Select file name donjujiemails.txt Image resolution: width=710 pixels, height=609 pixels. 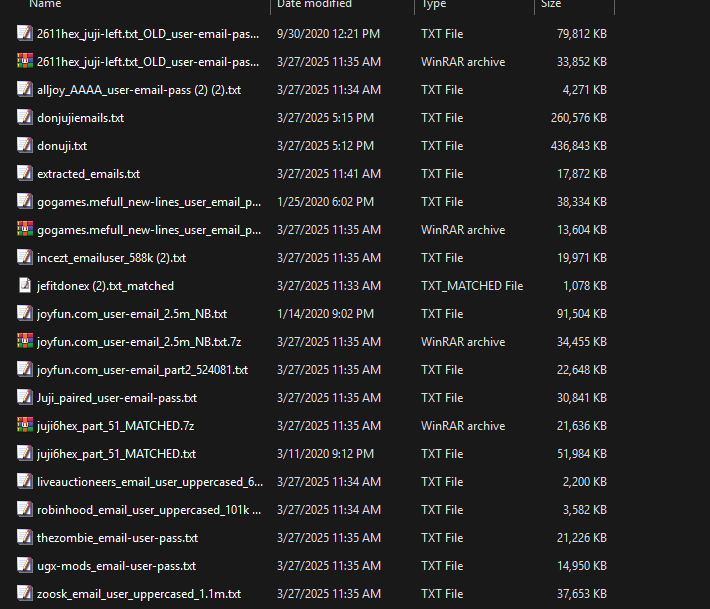[x=81, y=118]
